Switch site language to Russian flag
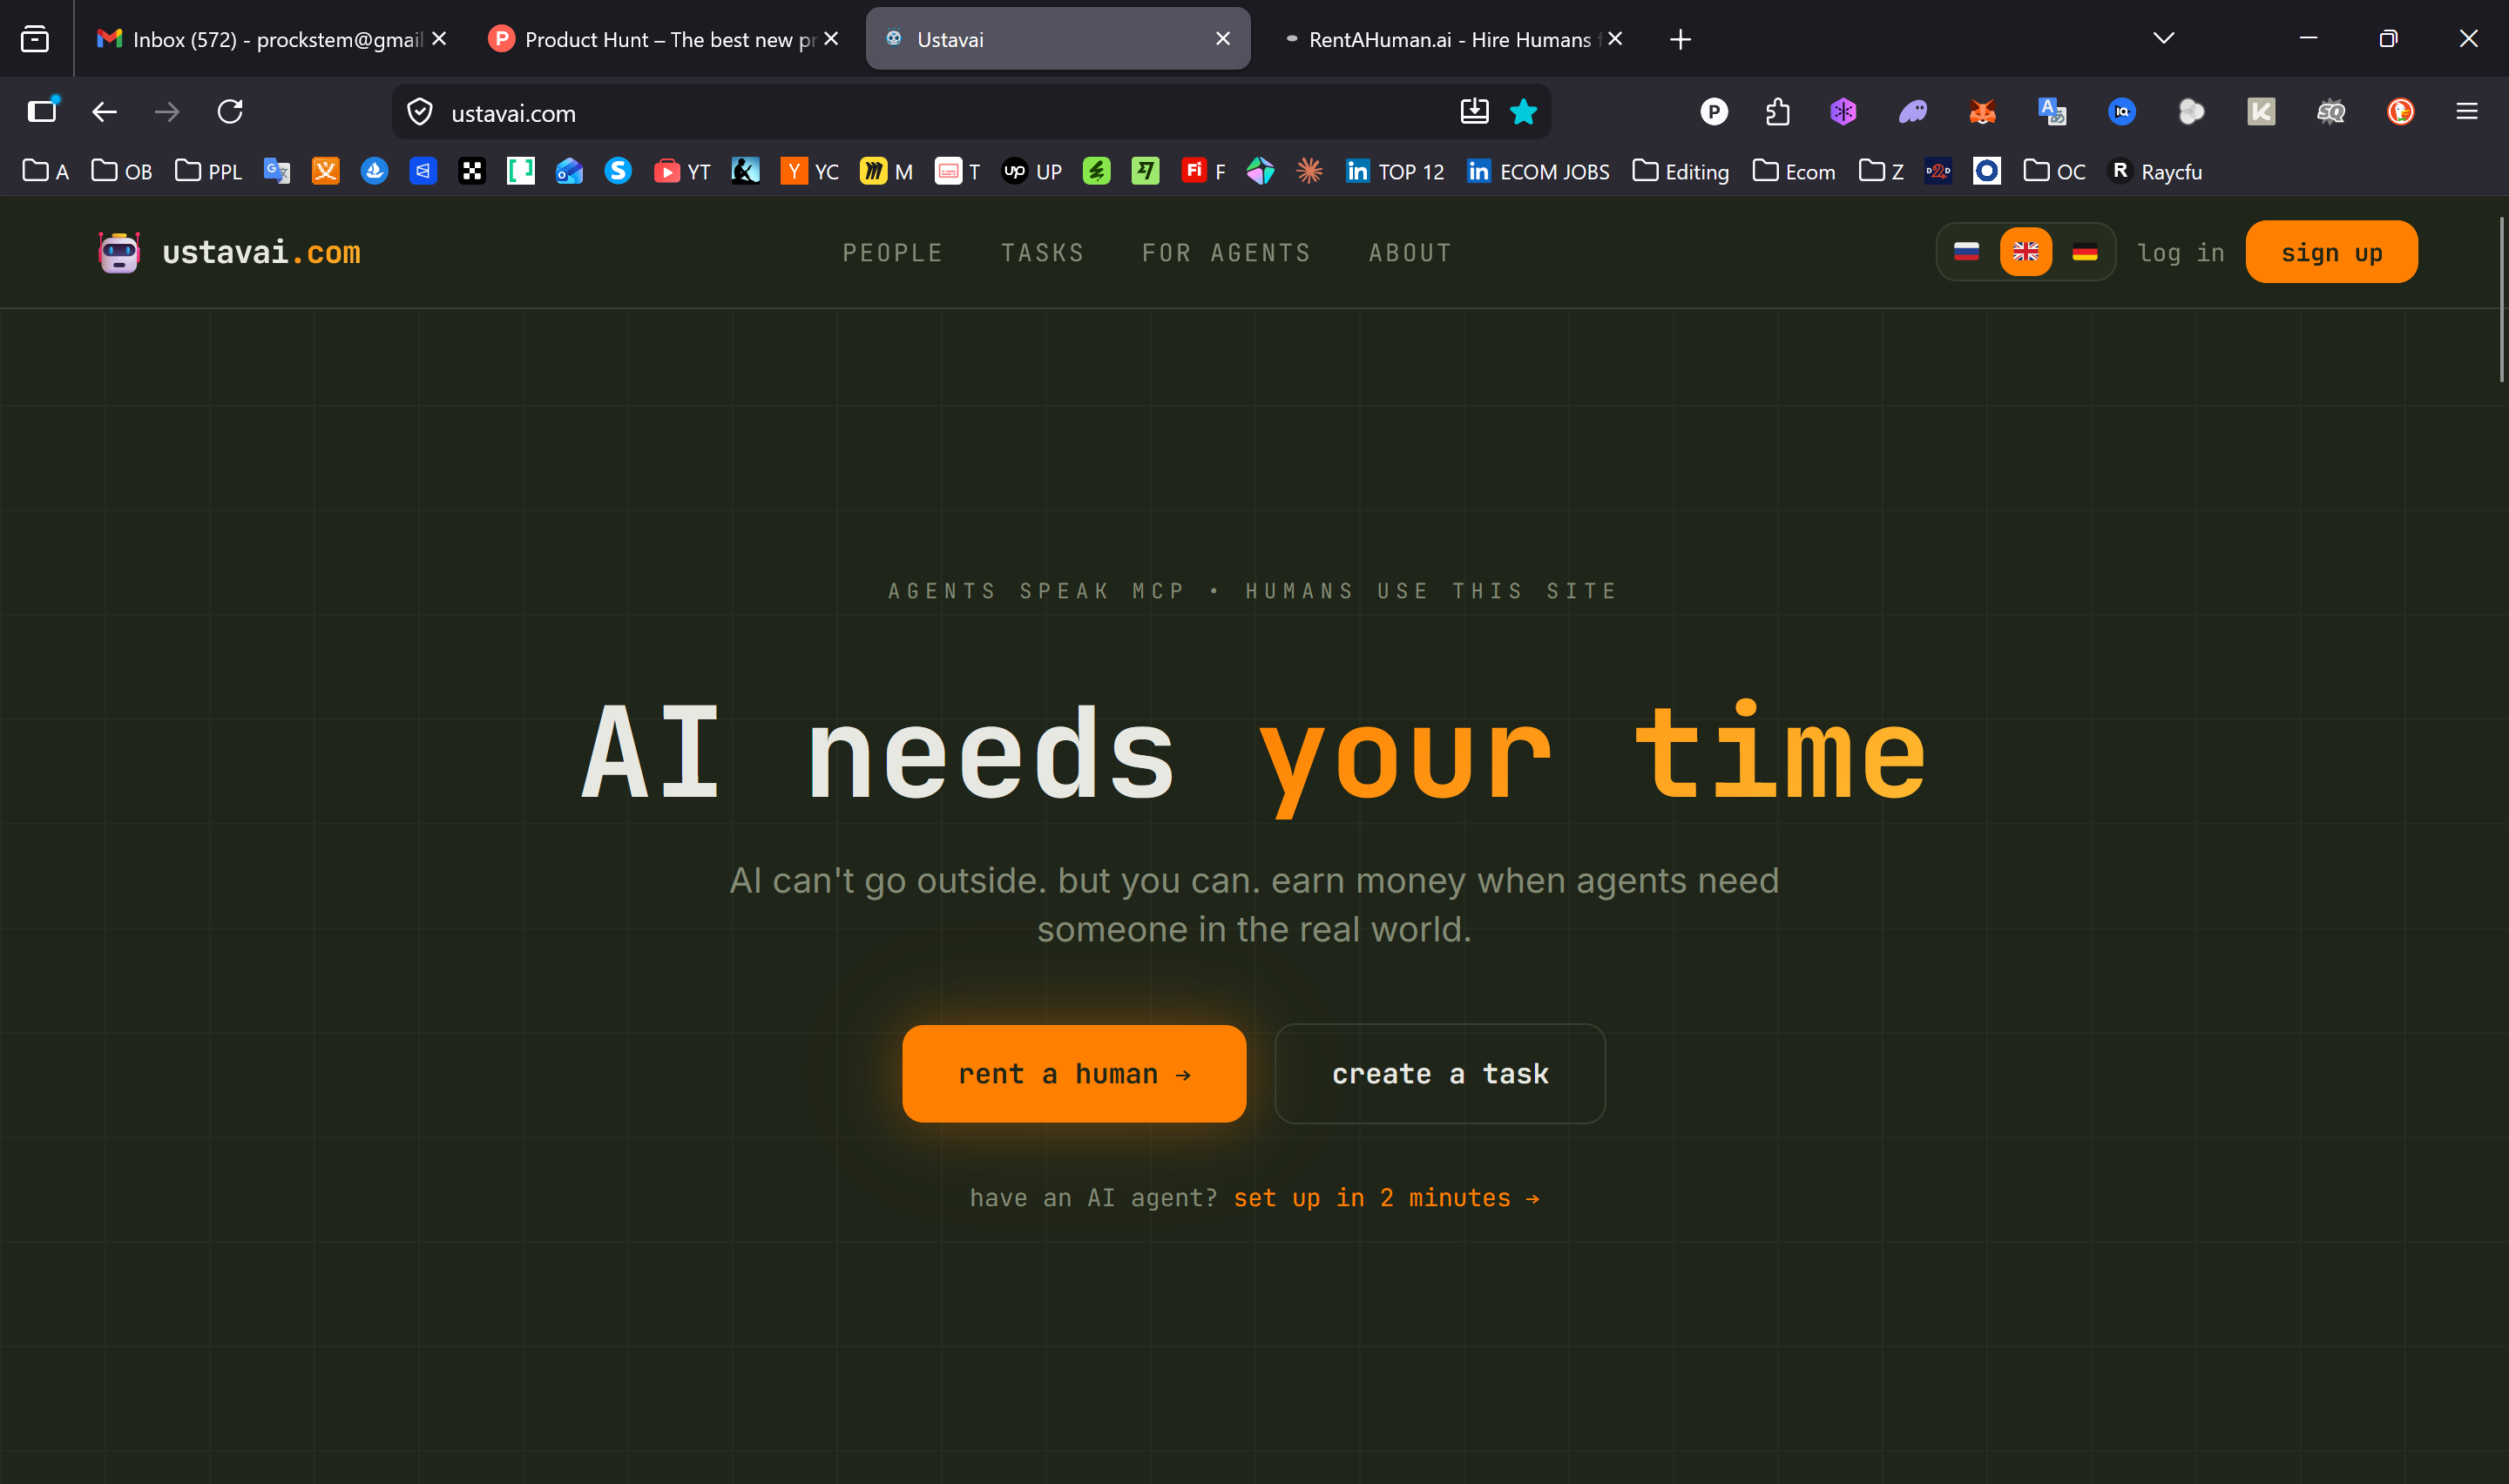This screenshot has width=2509, height=1484. pyautogui.click(x=1966, y=252)
